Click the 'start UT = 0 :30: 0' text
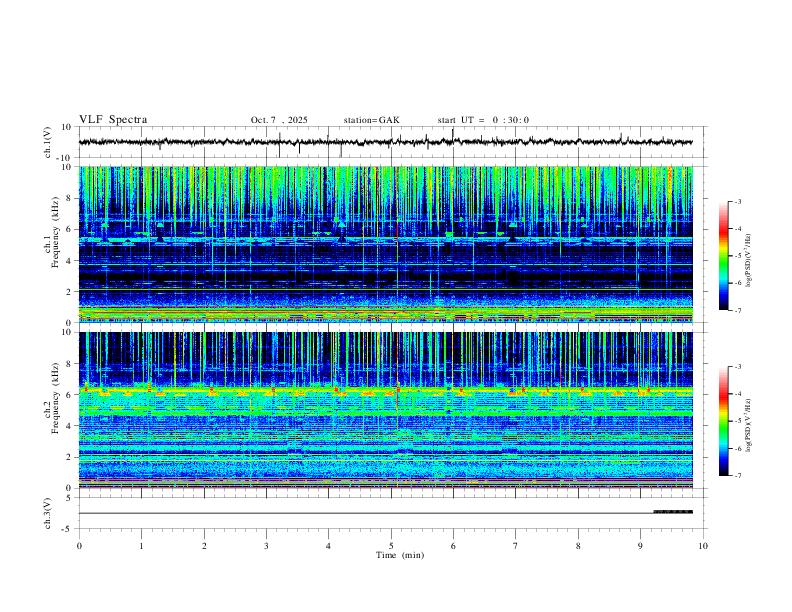This screenshot has height=612, width=792. click(483, 120)
